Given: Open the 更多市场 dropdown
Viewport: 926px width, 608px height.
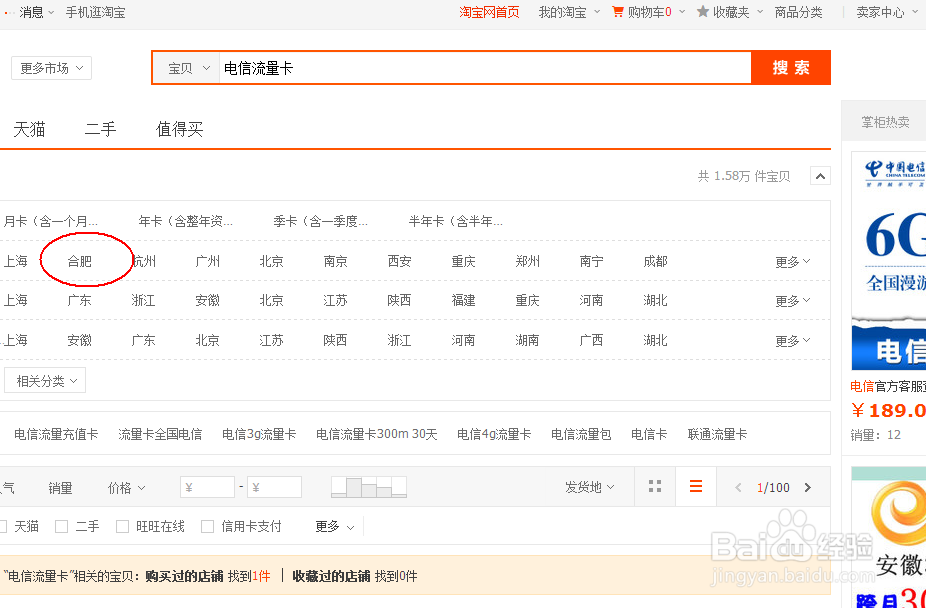Looking at the screenshot, I should pyautogui.click(x=51, y=68).
